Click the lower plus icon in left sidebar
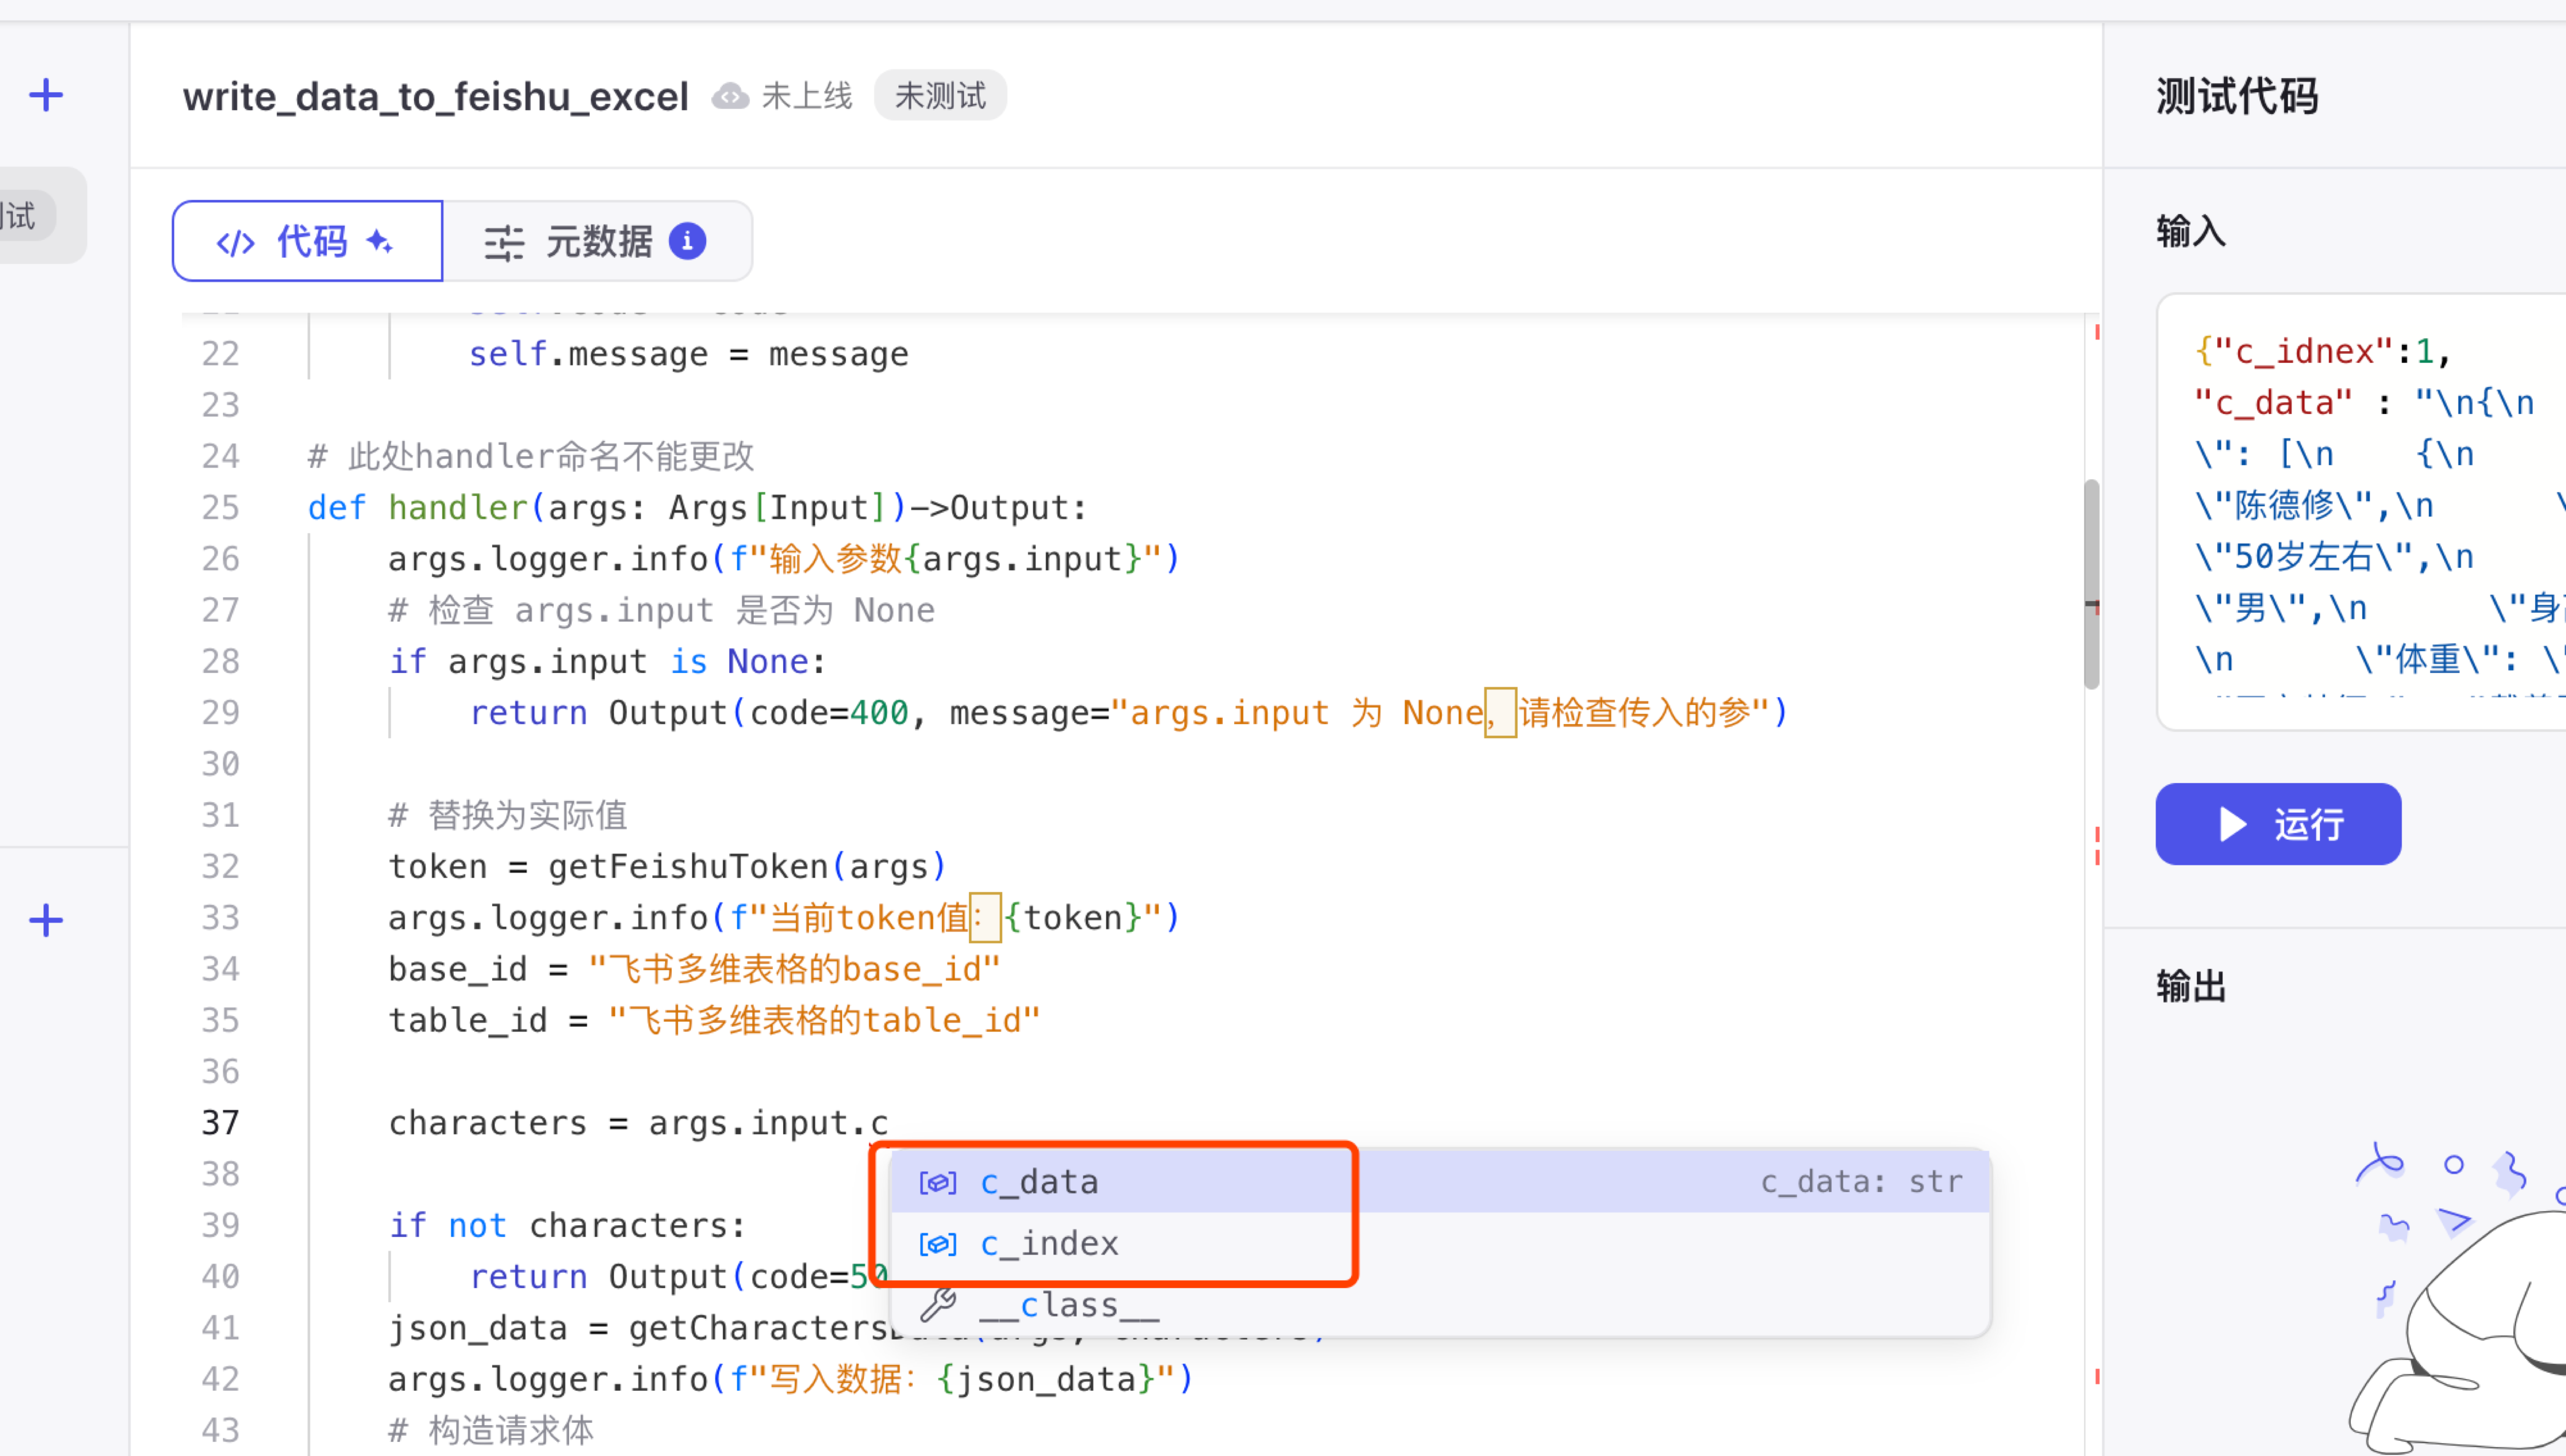 (46, 920)
